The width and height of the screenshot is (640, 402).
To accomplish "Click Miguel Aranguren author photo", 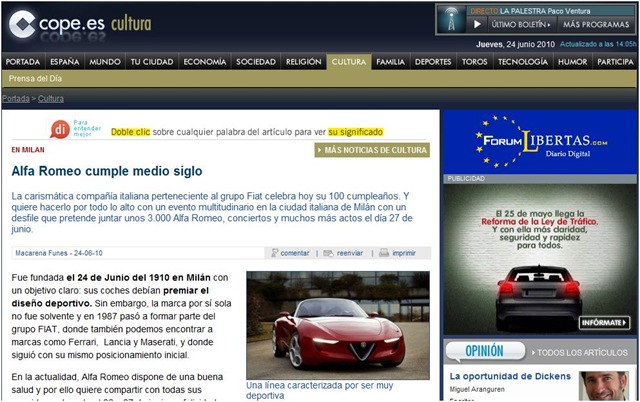I will pos(604,386).
